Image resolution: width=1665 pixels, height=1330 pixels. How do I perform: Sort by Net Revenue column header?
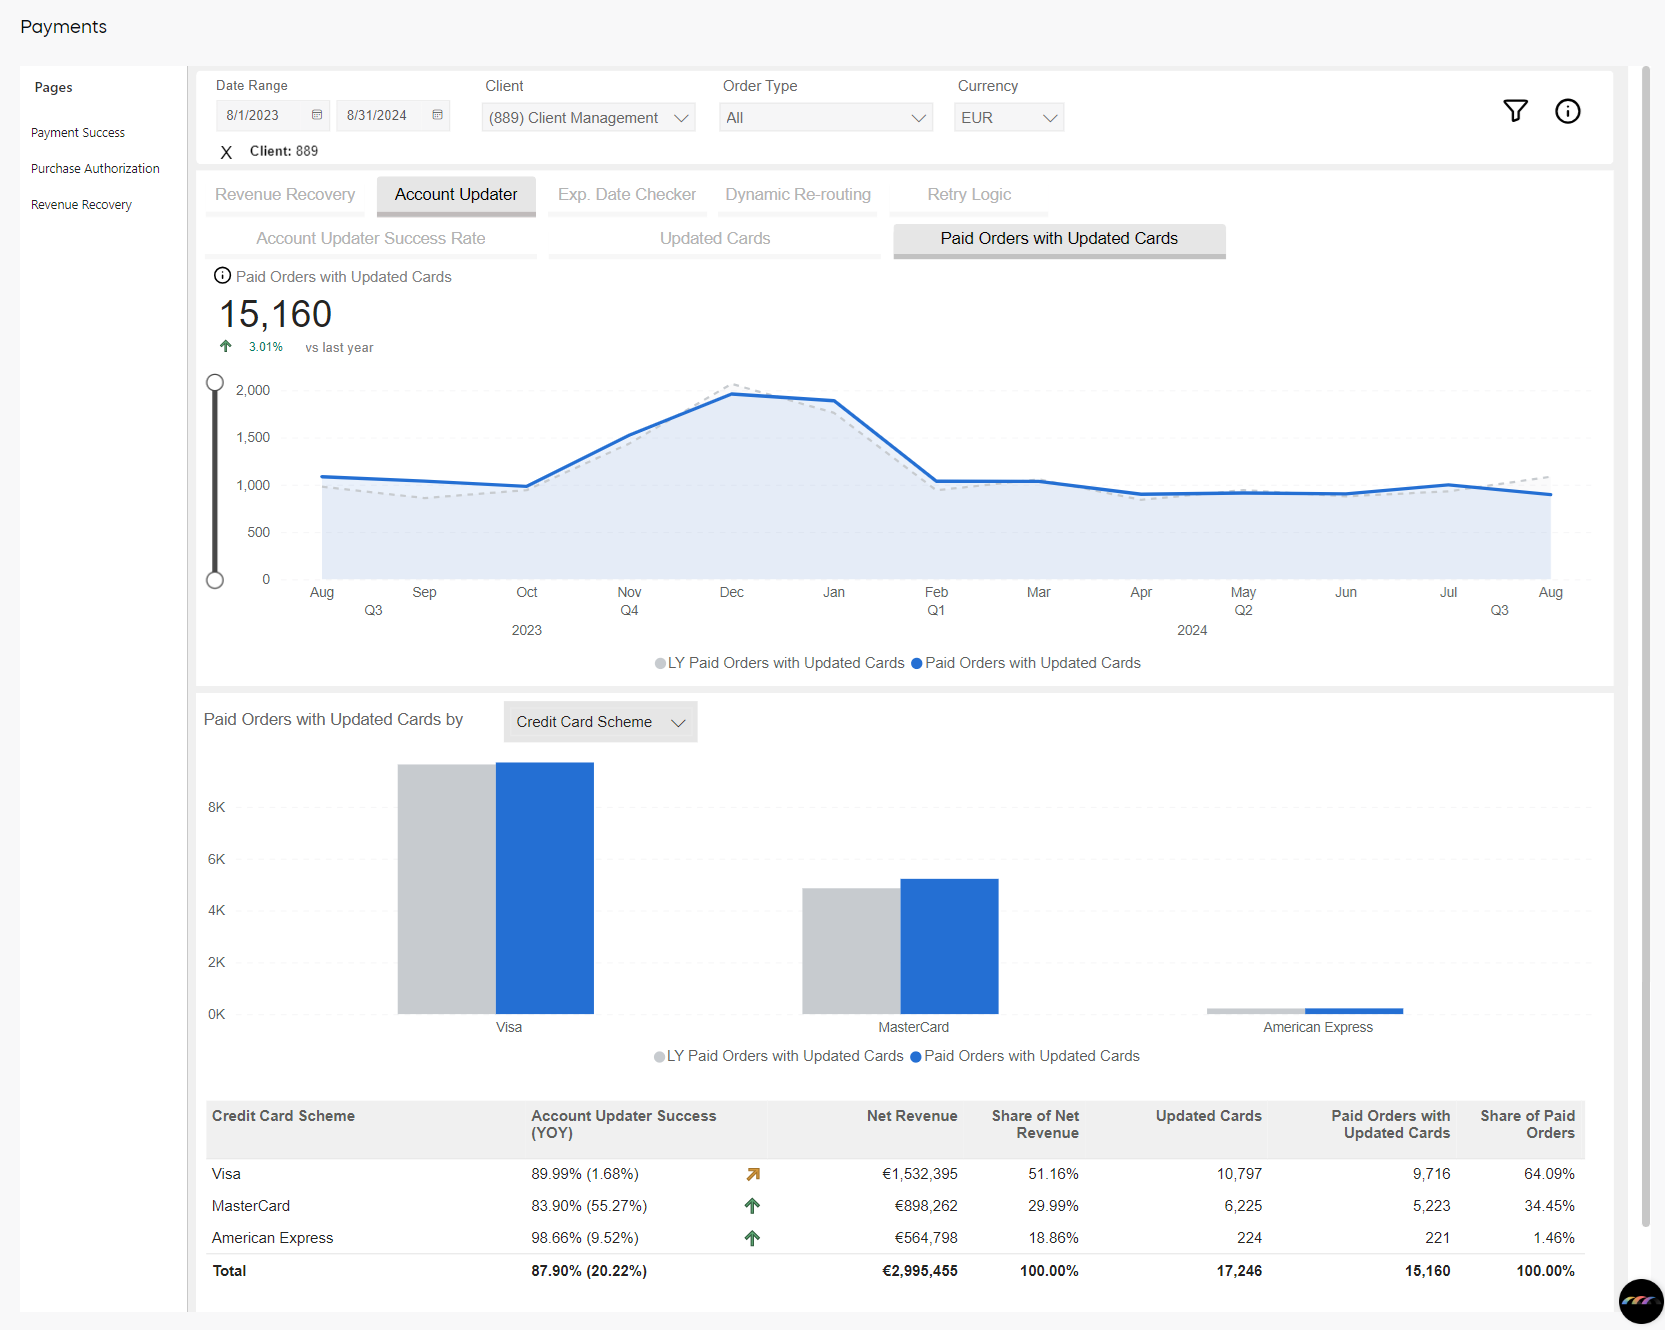(912, 1116)
